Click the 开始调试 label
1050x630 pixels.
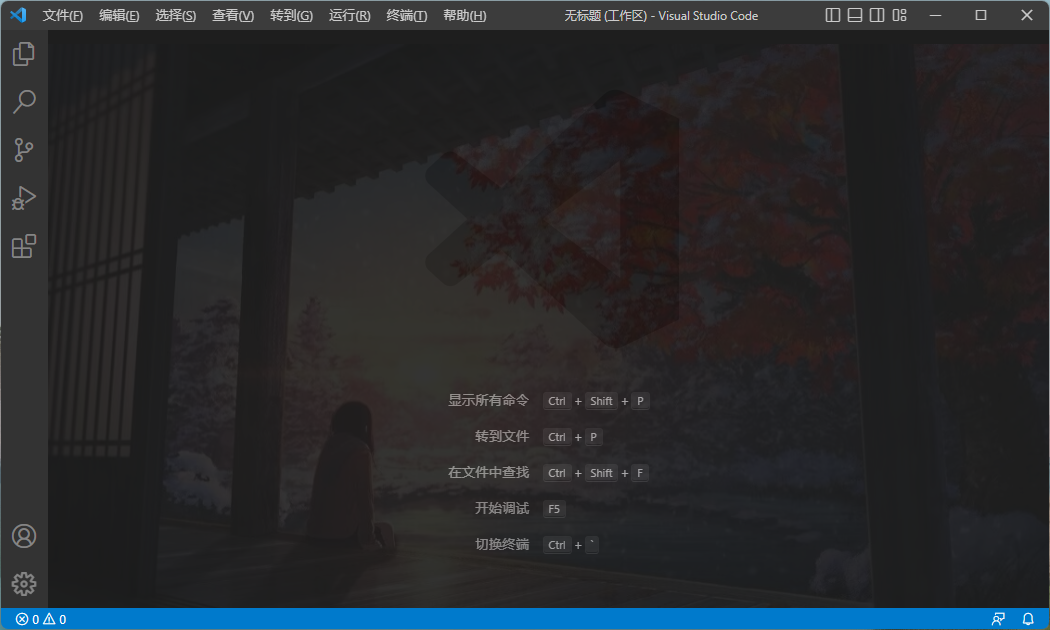pos(502,509)
